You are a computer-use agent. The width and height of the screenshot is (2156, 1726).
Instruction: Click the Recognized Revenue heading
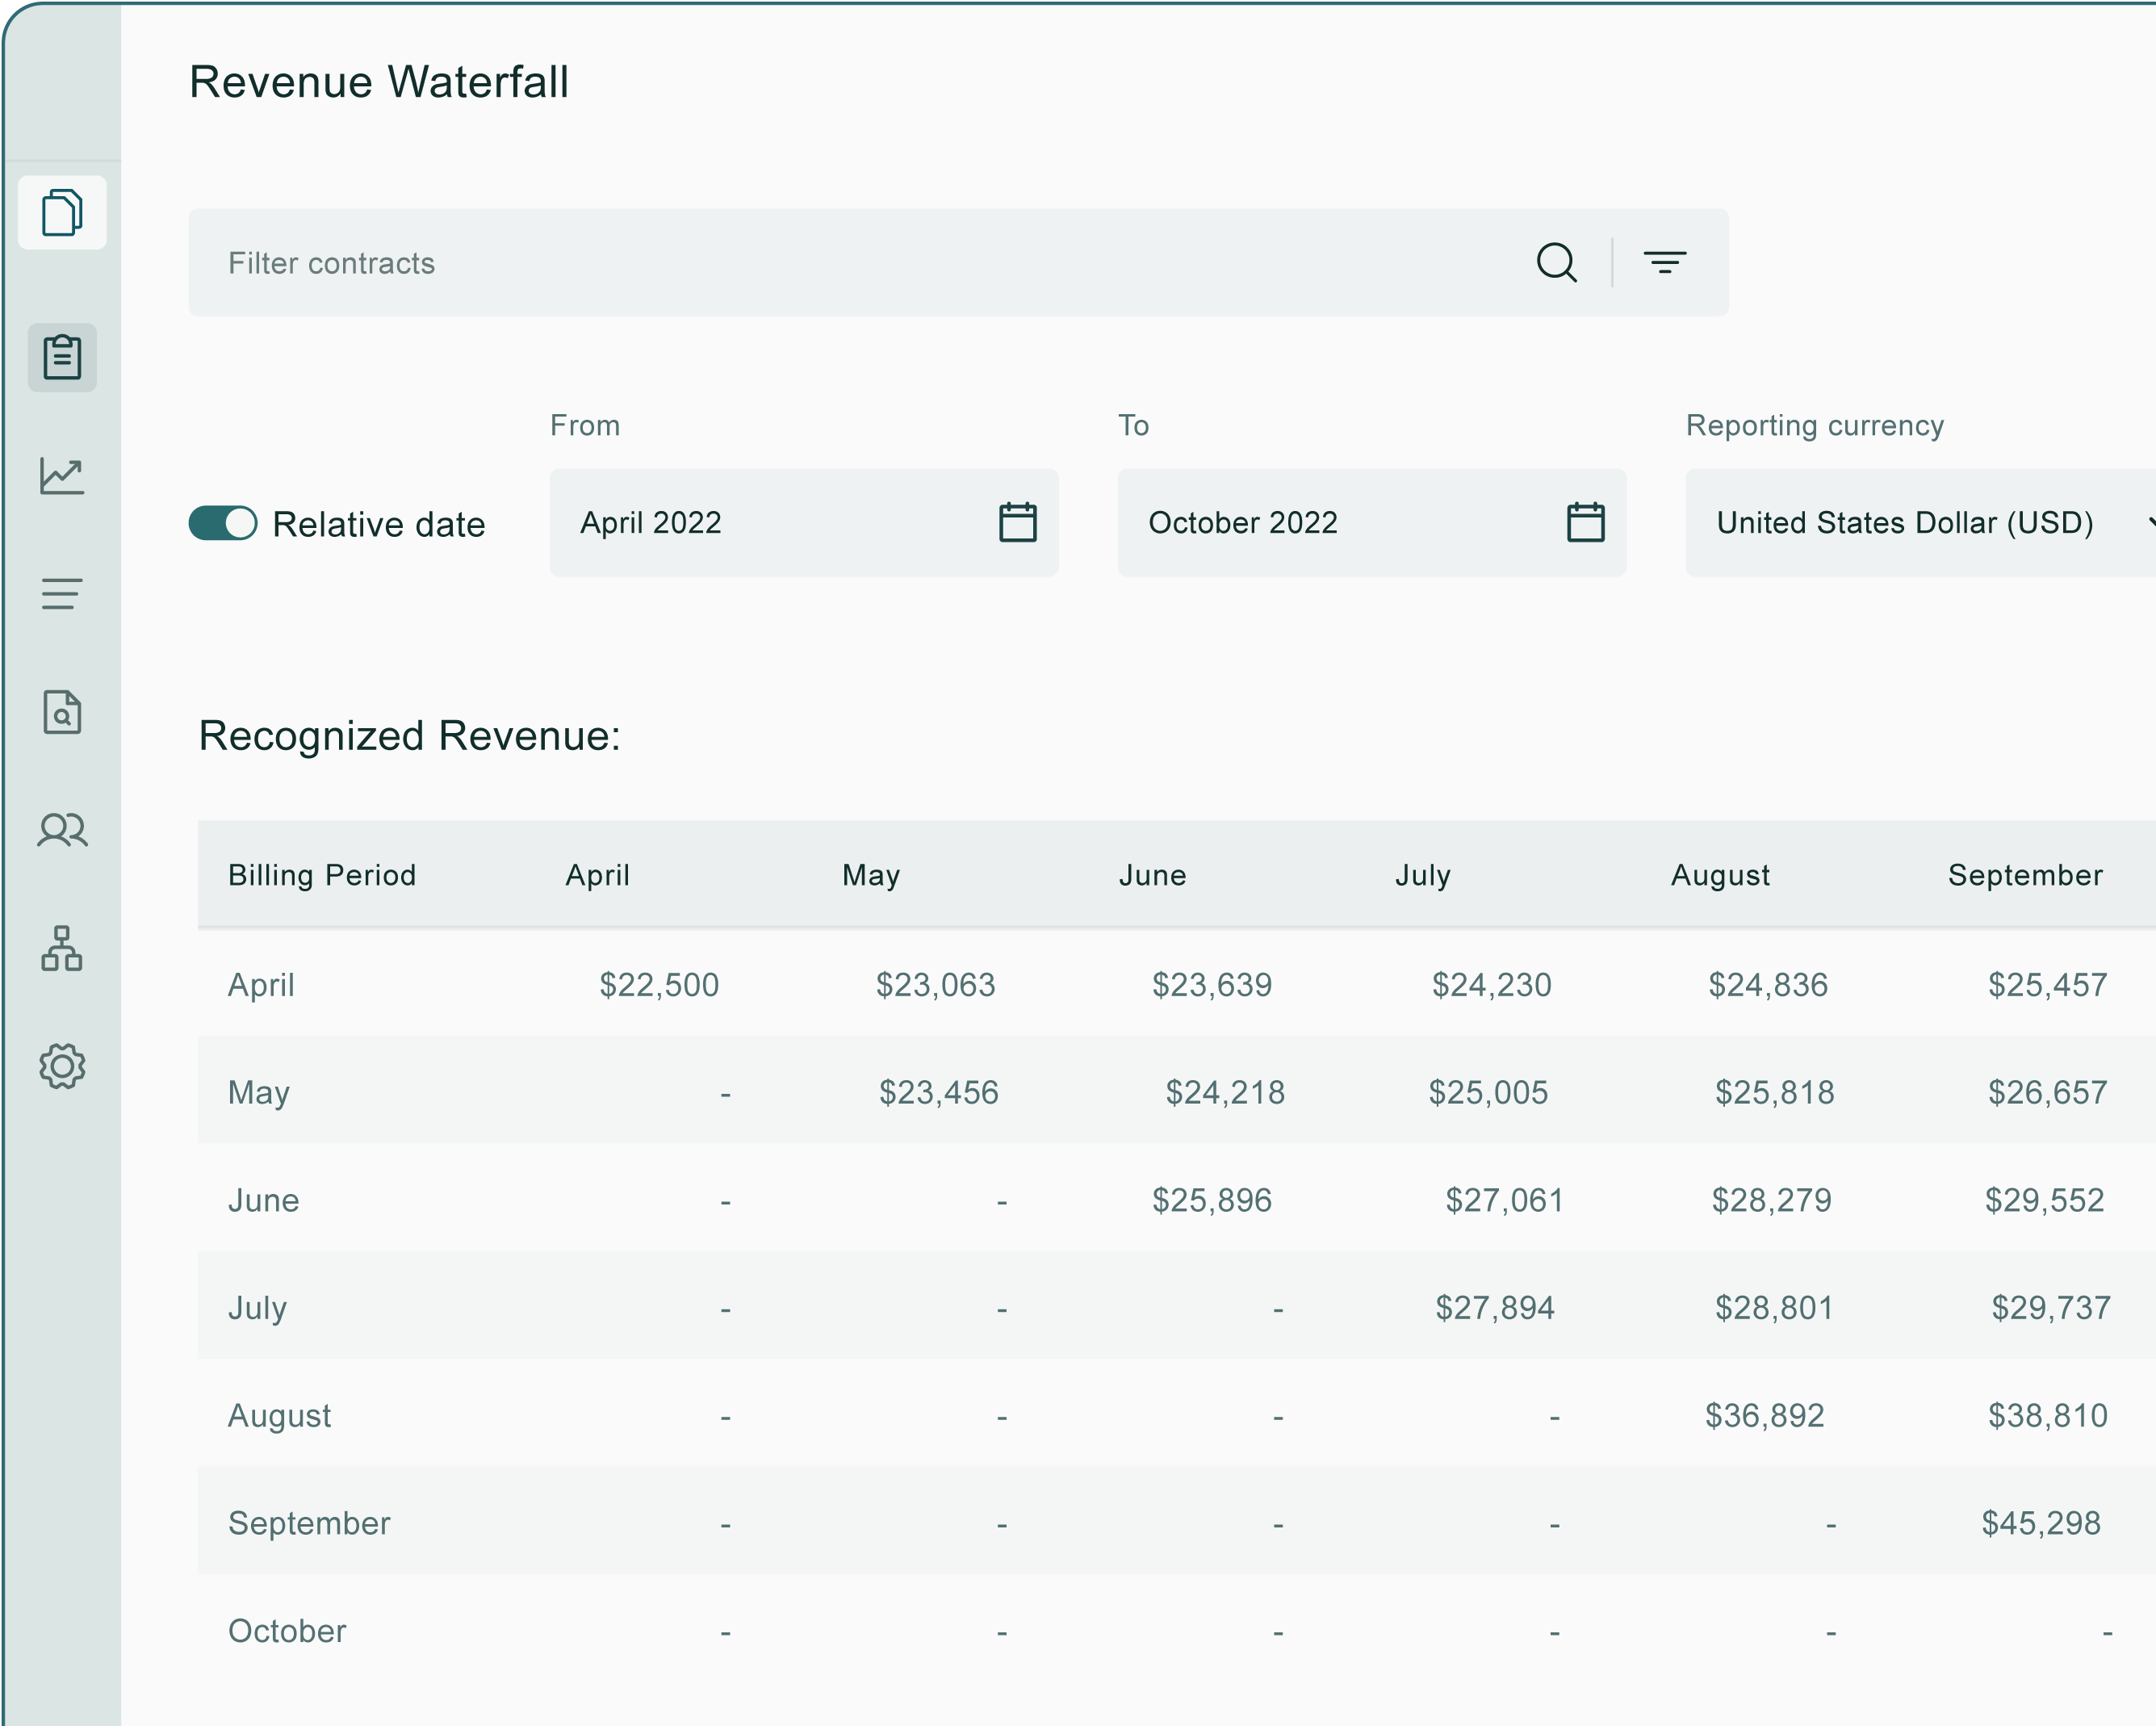pos(409,736)
